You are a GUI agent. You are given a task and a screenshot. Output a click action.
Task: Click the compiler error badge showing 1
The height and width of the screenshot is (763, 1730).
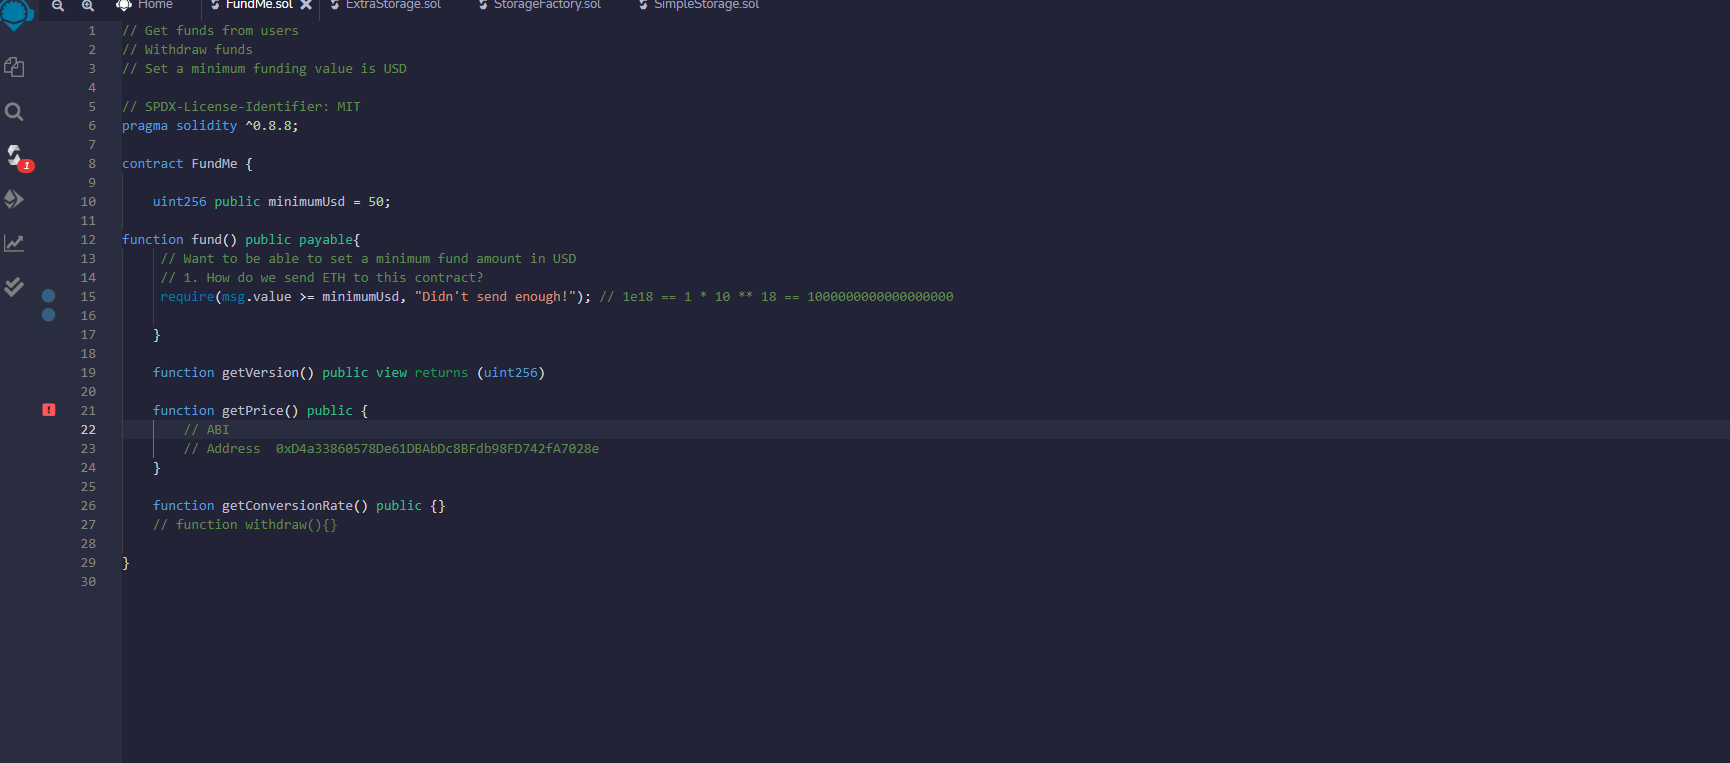pyautogui.click(x=27, y=166)
